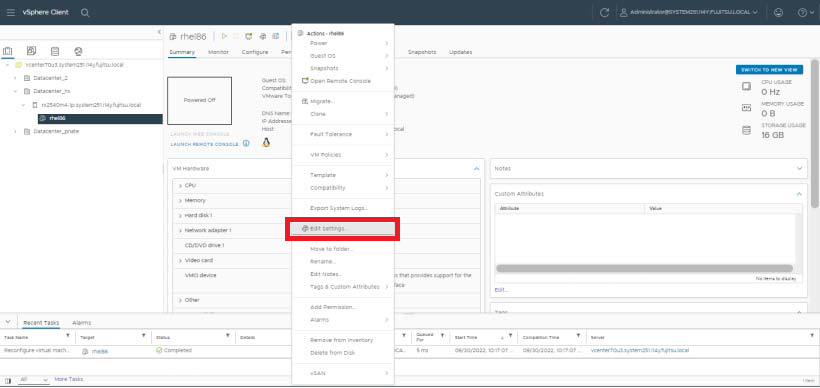The image size is (820, 388).
Task: Choose Move to folder menu entry
Action: point(343,249)
